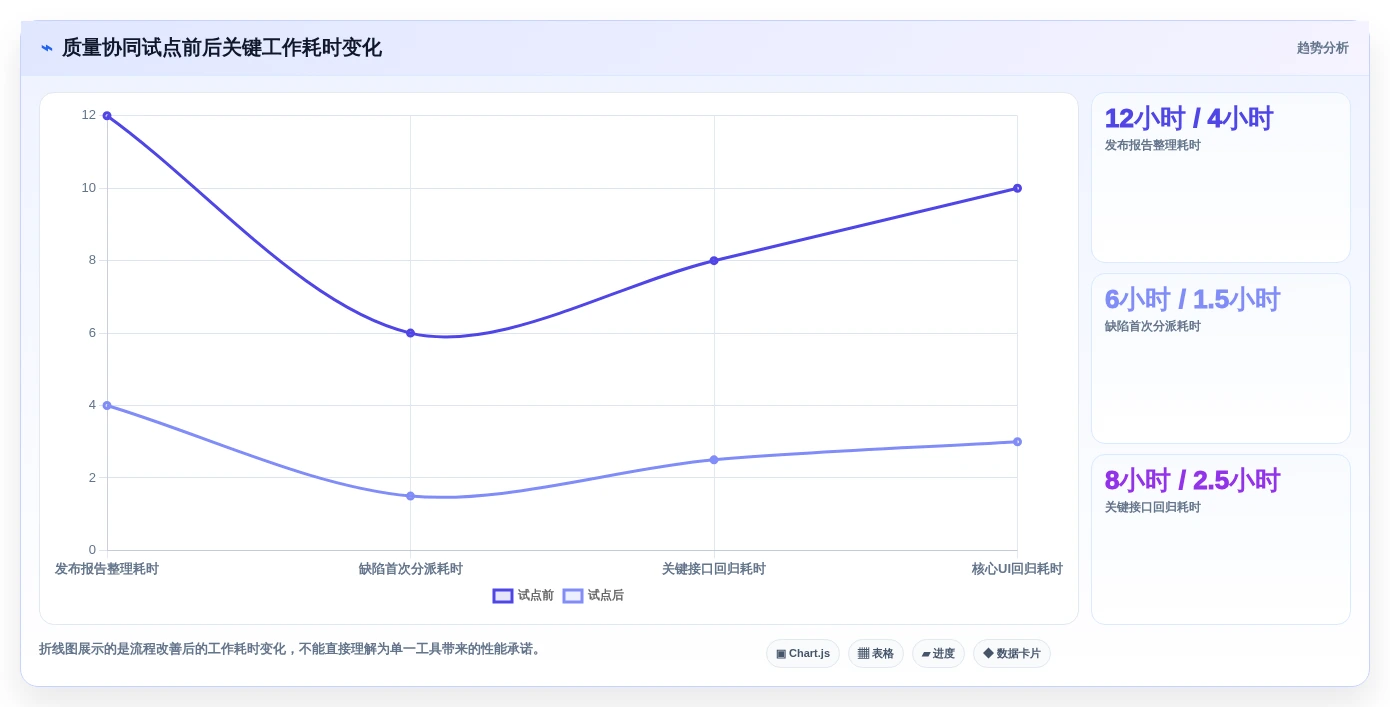
Task: Open the 6小时 / 1.5小时 stat card
Action: (x=1221, y=359)
